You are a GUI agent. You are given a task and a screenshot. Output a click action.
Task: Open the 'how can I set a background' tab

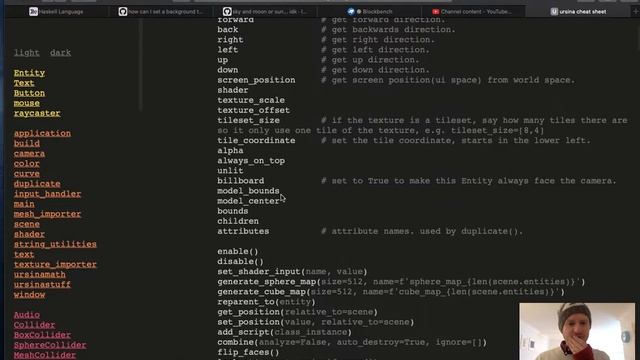point(161,12)
